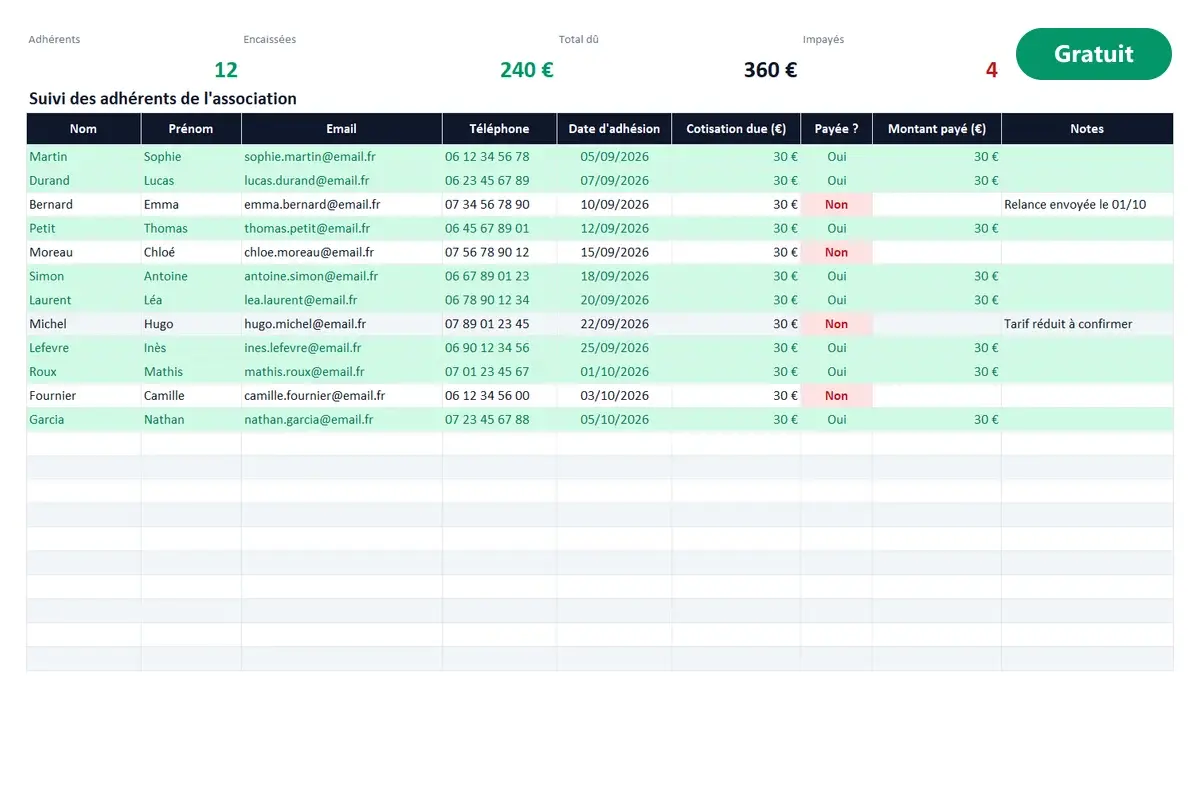
Task: Click the hugo.michel@email.fr email cell
Action: coord(342,324)
